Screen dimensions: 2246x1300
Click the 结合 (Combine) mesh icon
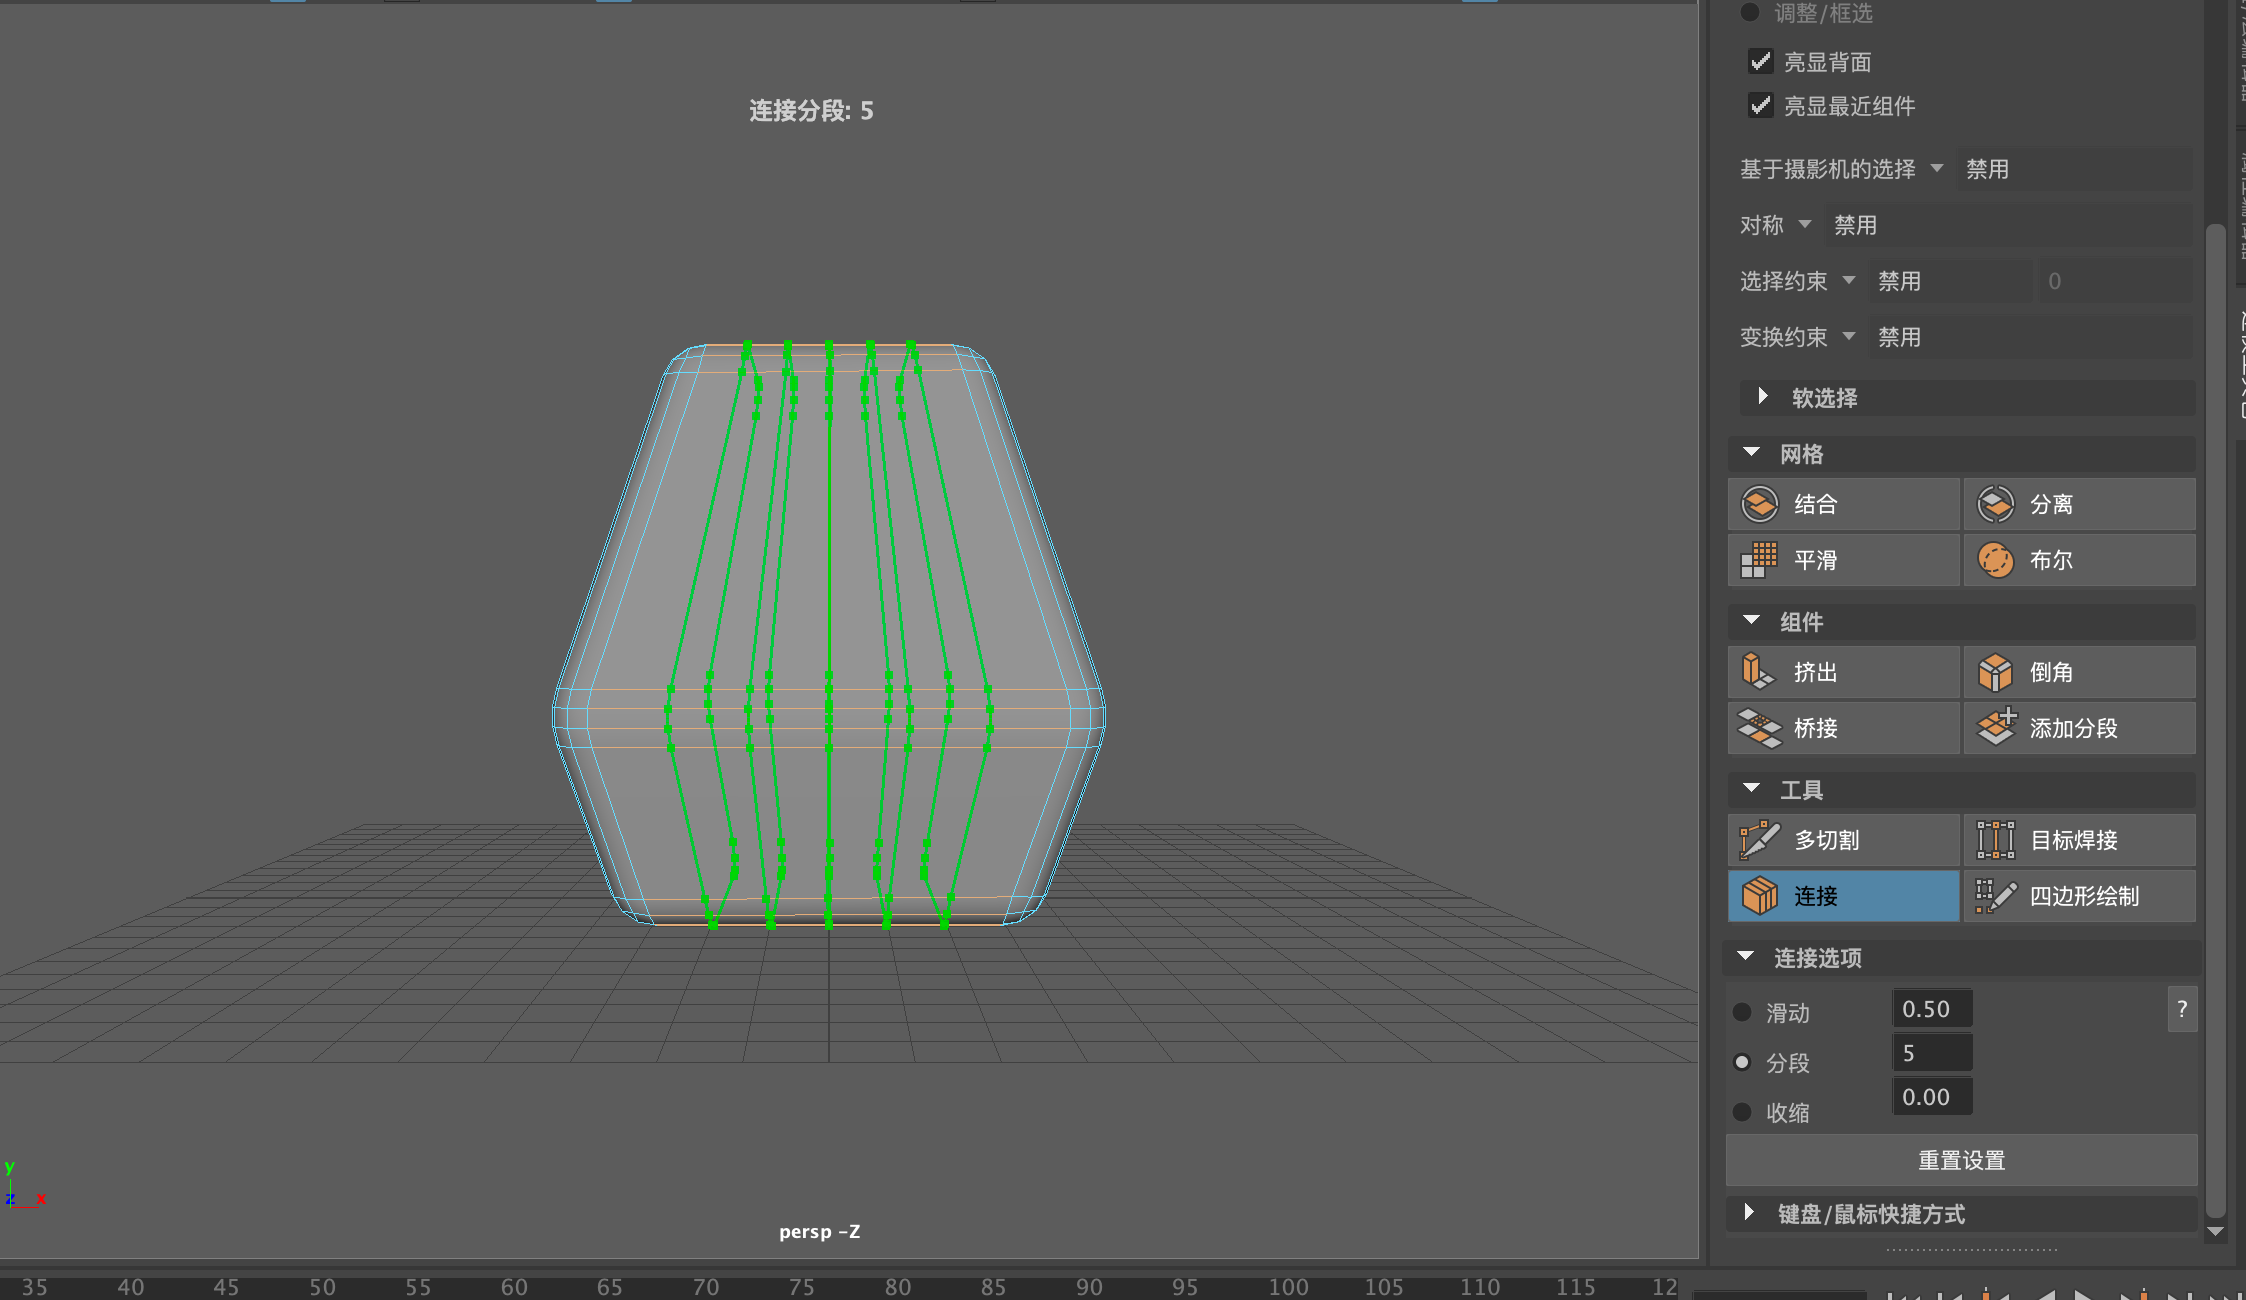click(1760, 504)
